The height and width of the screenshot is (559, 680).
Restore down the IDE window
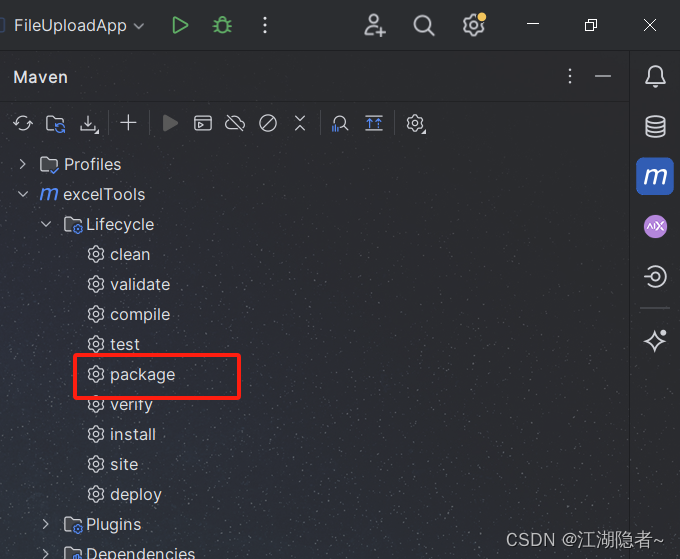click(591, 25)
